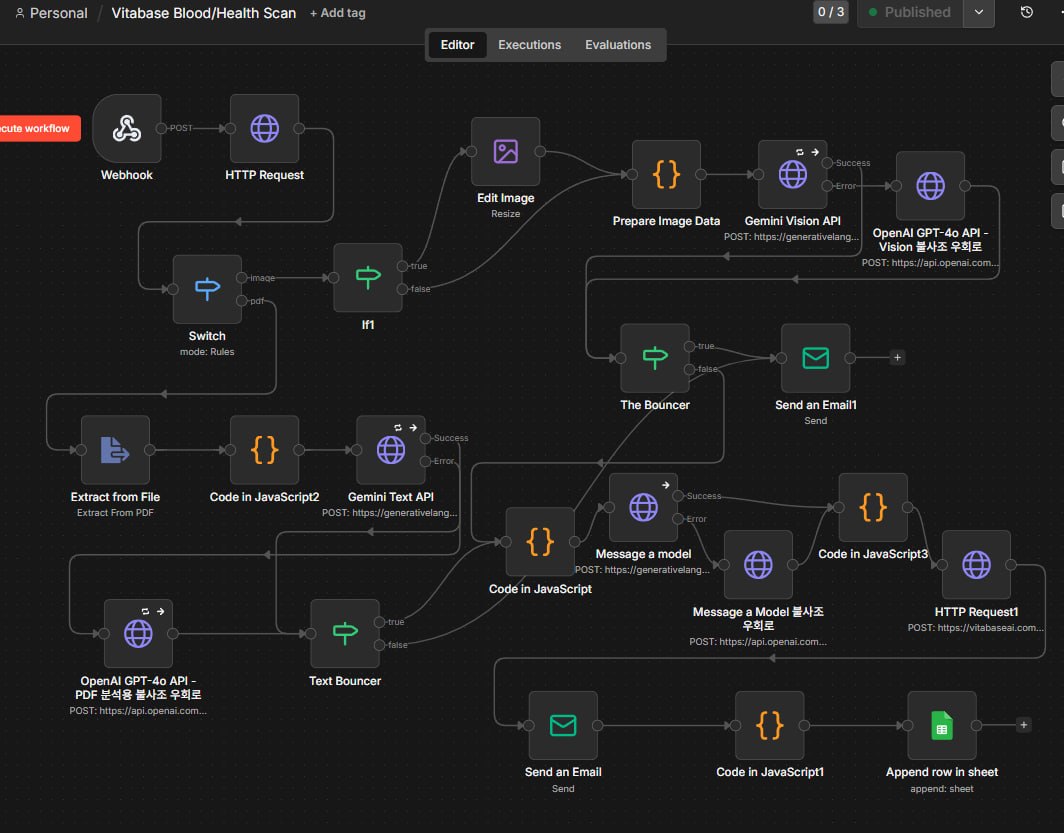Image resolution: width=1064 pixels, height=833 pixels.
Task: Click the 'mode: Rules' subtitle text
Action: pyautogui.click(x=207, y=351)
